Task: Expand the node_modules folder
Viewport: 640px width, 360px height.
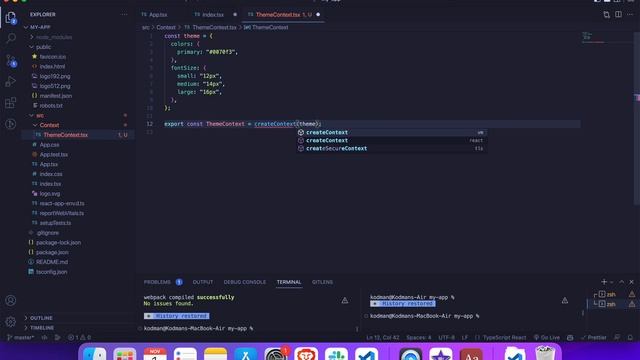Action: (x=54, y=37)
